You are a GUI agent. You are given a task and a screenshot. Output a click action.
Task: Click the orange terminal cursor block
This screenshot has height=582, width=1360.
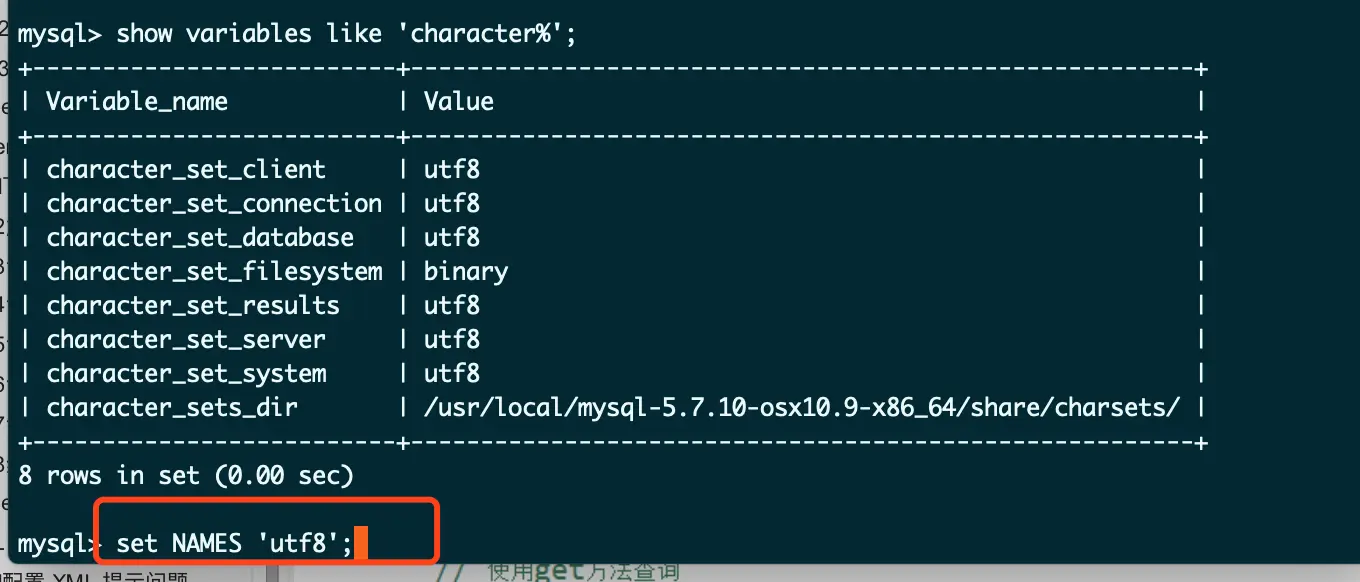pos(362,544)
